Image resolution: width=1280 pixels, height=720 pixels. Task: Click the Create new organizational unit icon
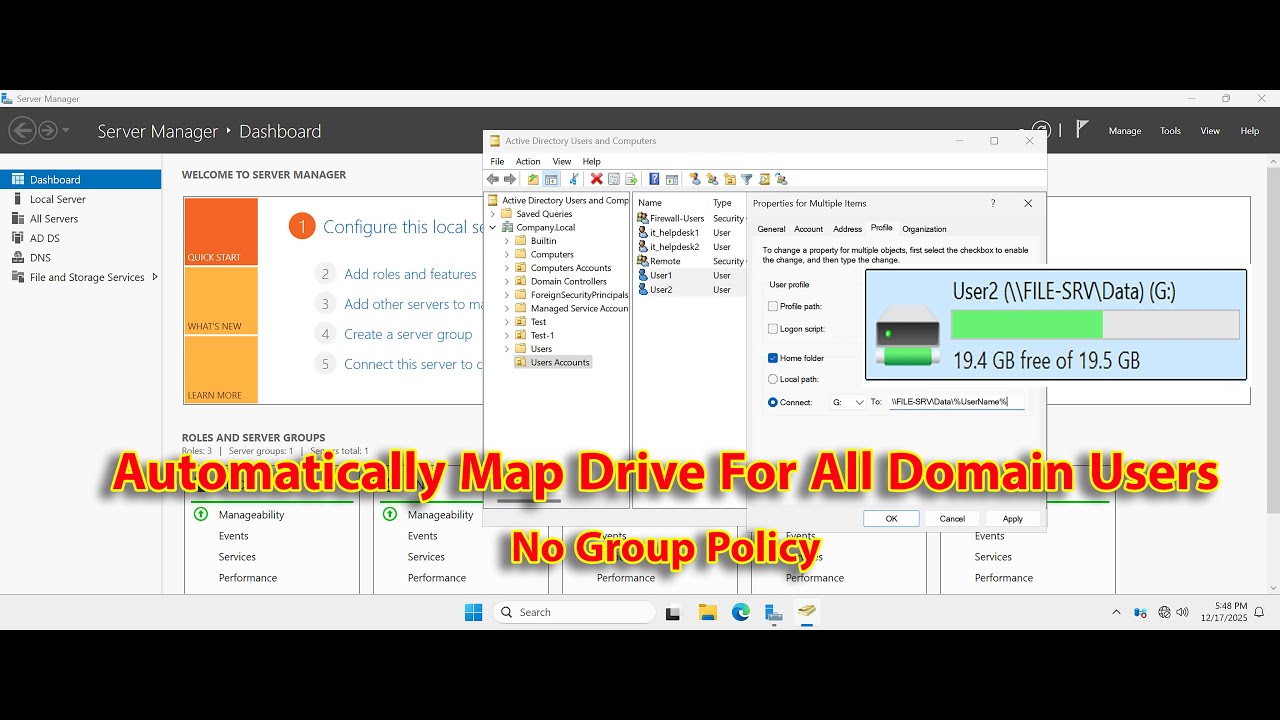[x=729, y=179]
